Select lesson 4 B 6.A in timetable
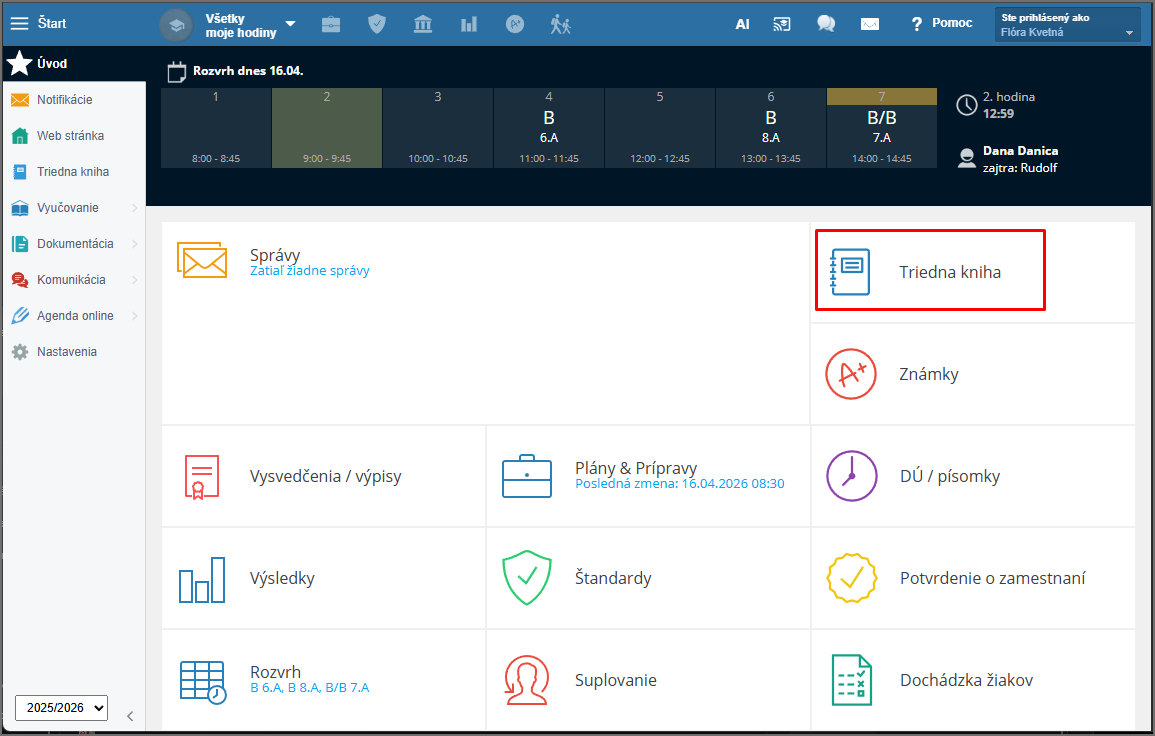The height and width of the screenshot is (736, 1155). click(548, 127)
